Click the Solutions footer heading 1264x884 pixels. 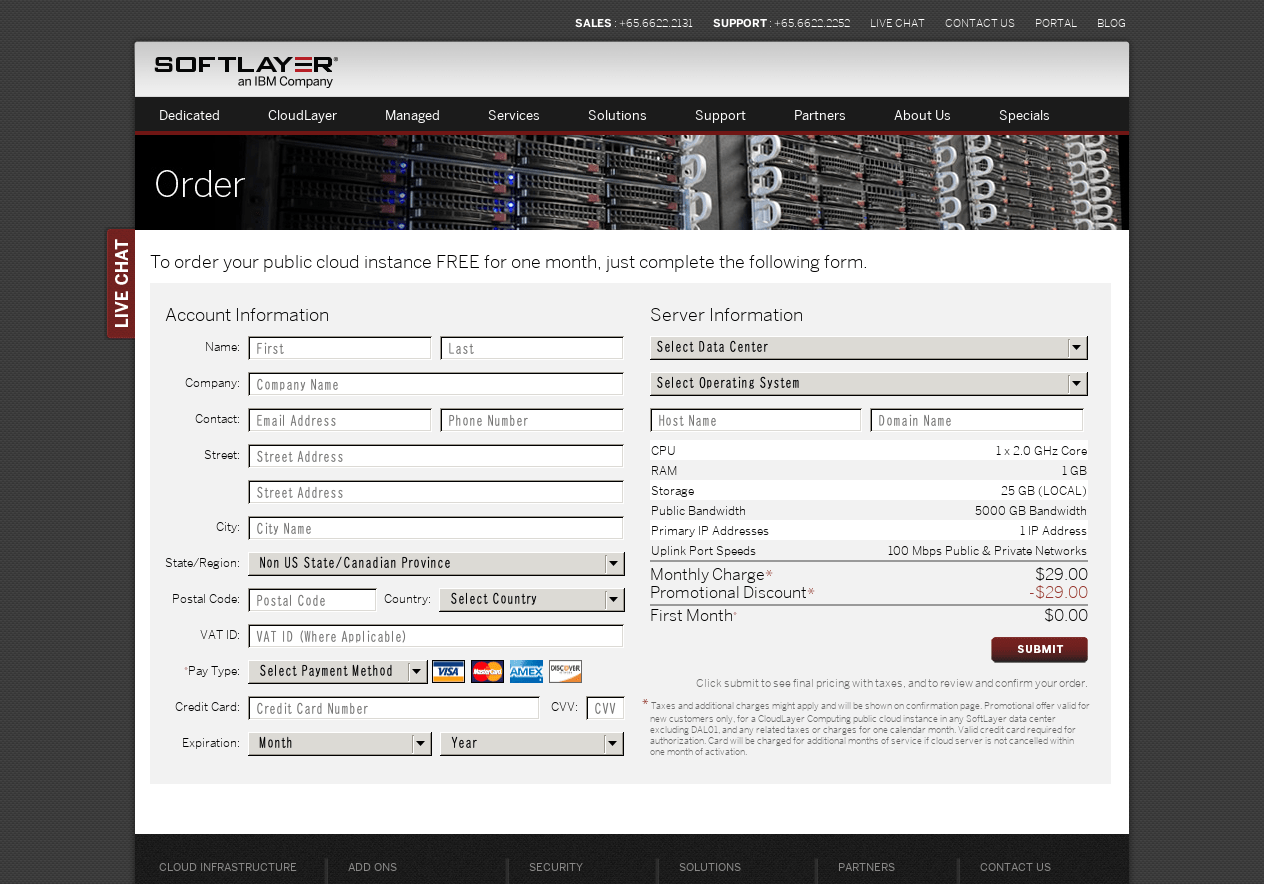coord(710,867)
